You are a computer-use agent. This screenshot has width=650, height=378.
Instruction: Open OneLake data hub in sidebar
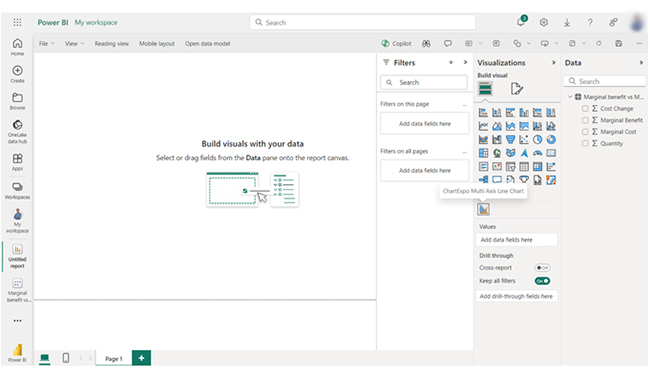point(17,131)
